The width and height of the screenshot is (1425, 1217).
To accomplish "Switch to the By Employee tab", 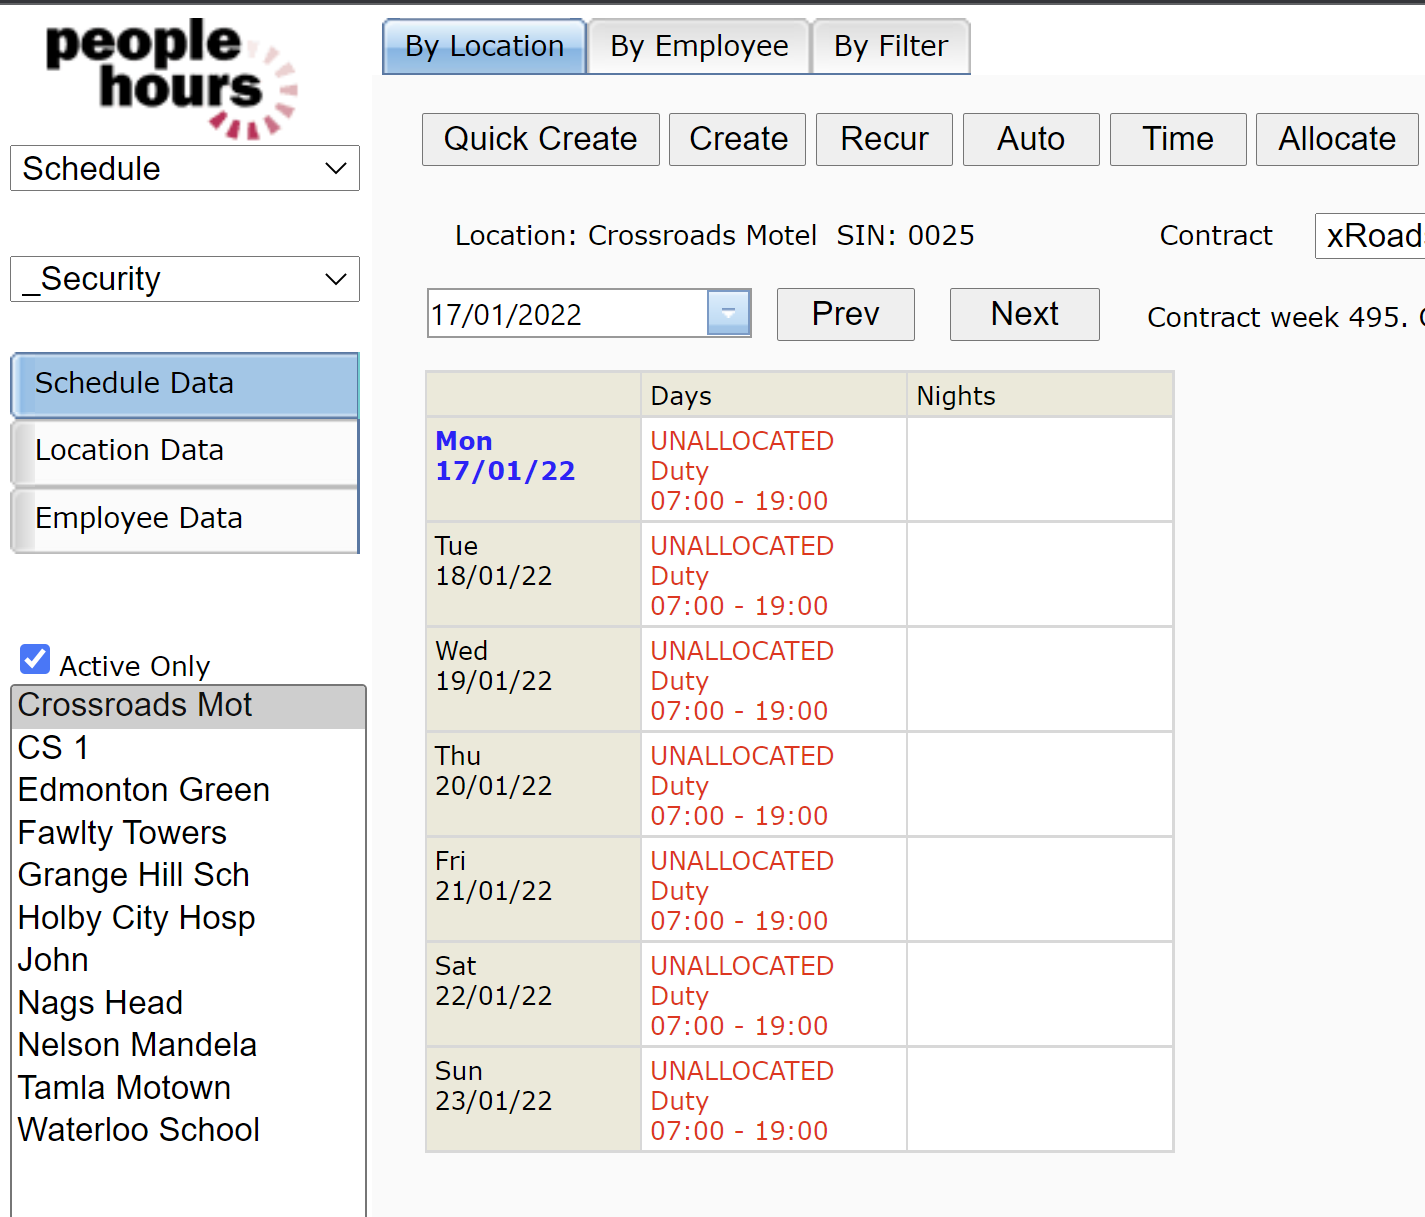I will point(699,47).
